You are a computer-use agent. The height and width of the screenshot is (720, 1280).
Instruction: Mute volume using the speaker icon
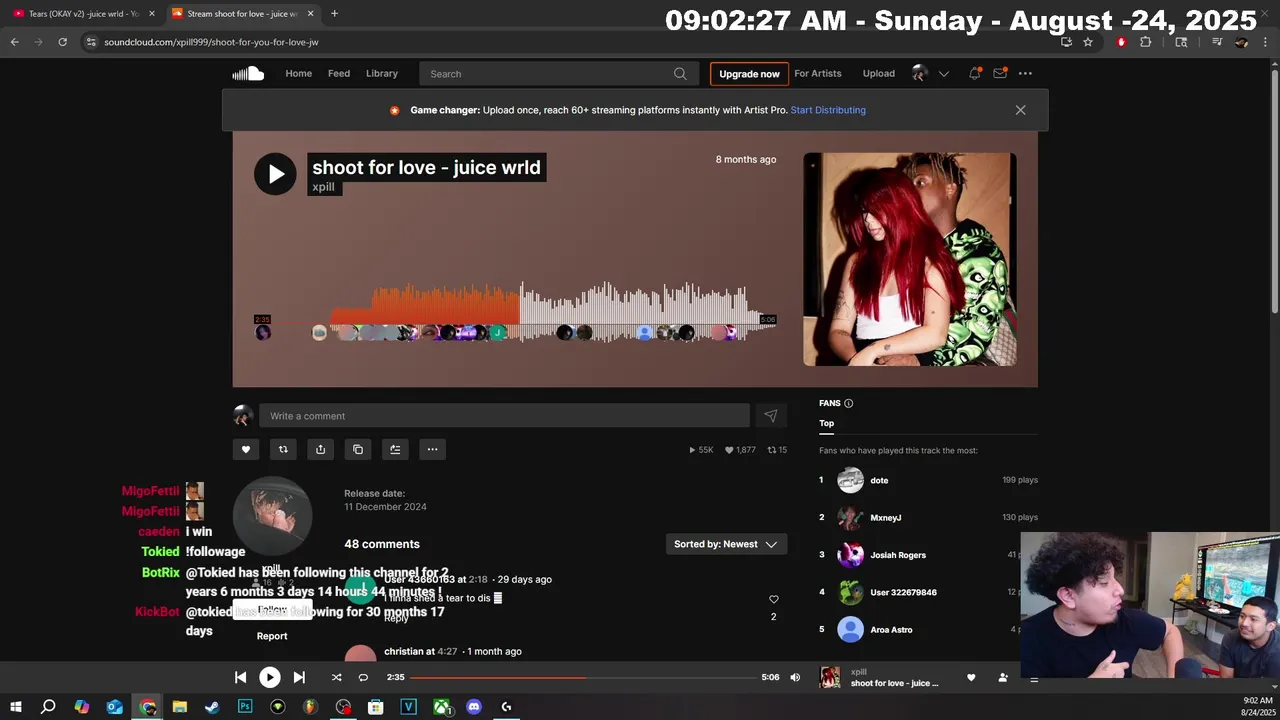[x=795, y=677]
